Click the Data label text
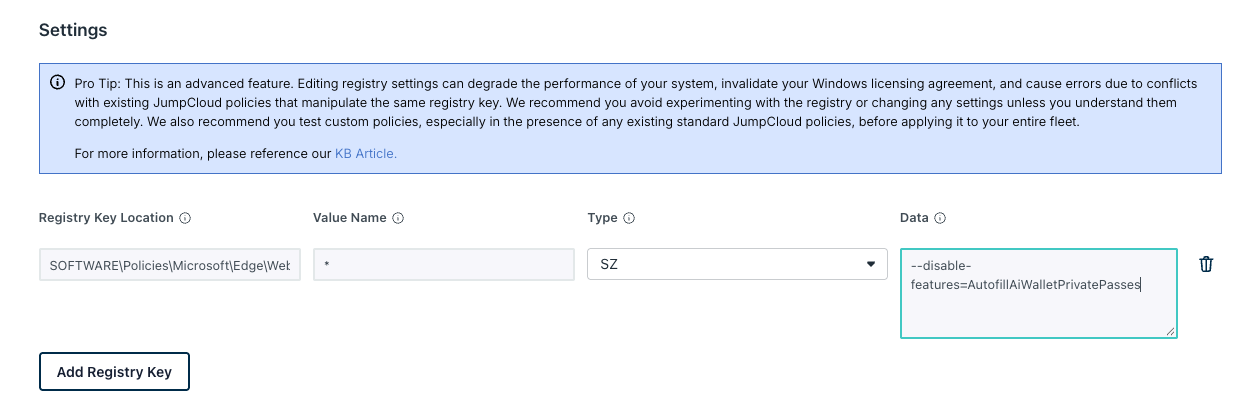Image resolution: width=1238 pixels, height=399 pixels. 914,218
